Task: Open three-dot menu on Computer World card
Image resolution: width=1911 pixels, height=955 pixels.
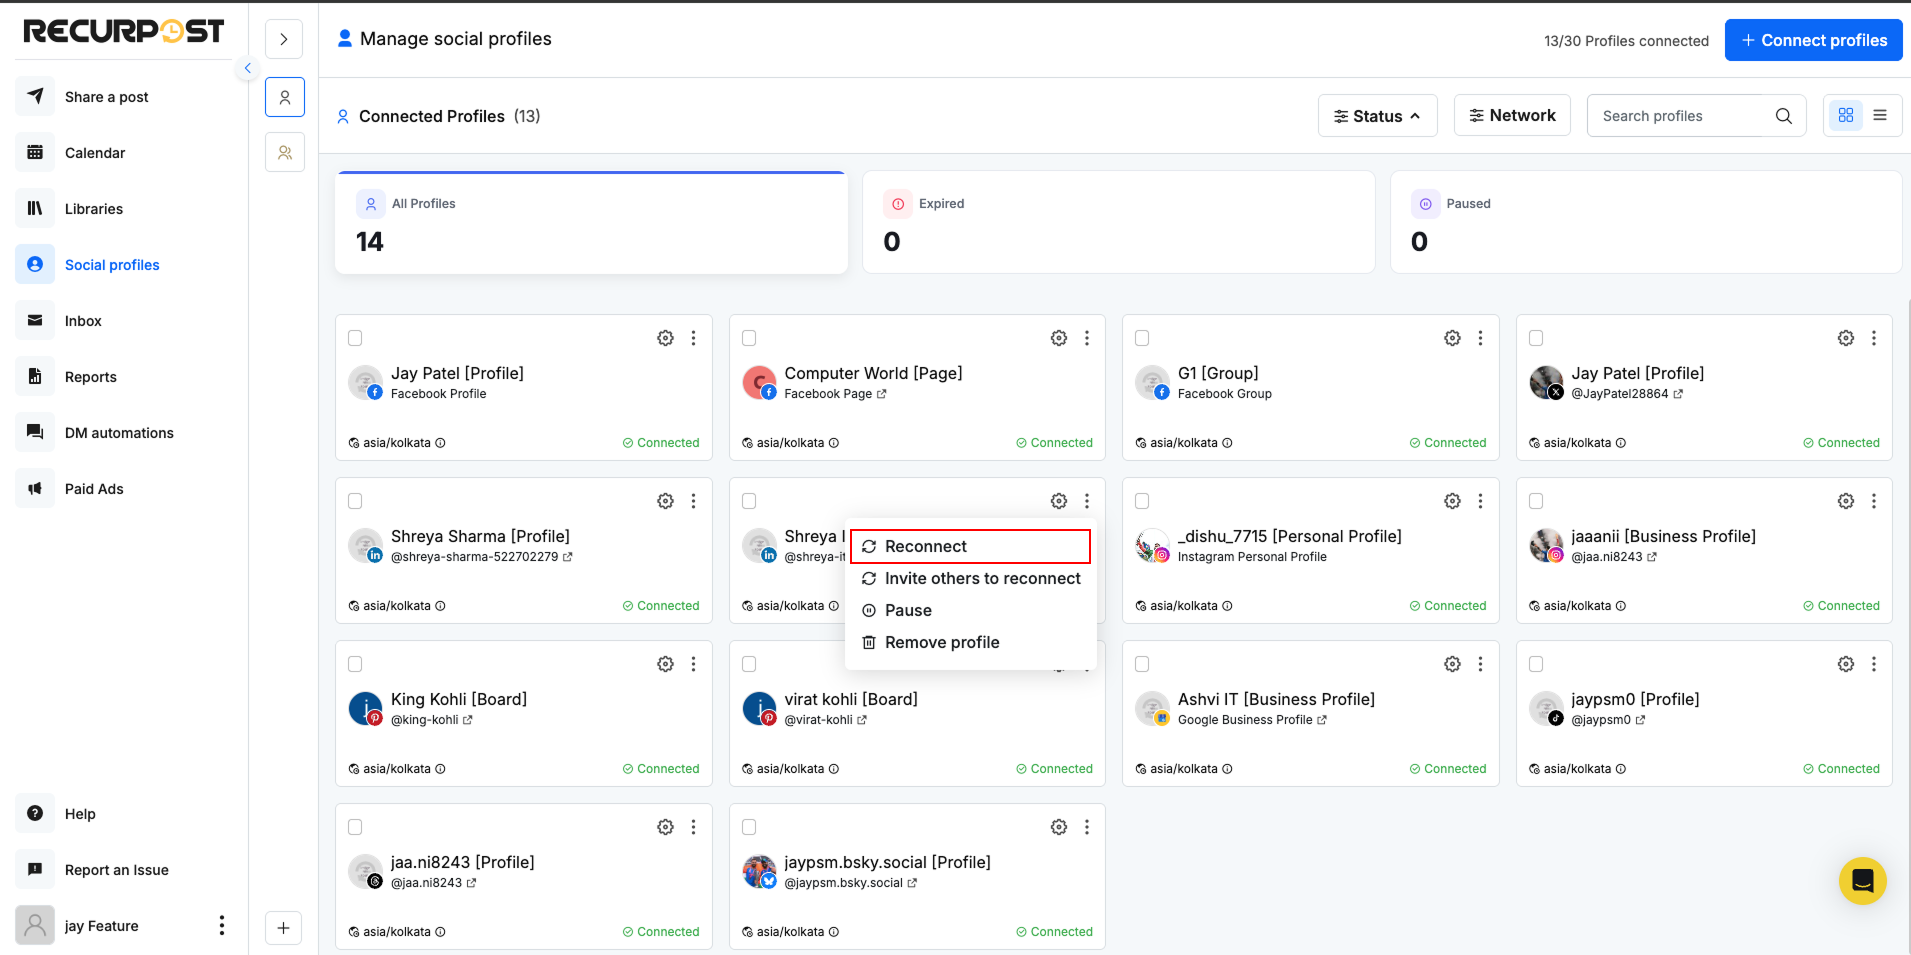Action: (1087, 338)
